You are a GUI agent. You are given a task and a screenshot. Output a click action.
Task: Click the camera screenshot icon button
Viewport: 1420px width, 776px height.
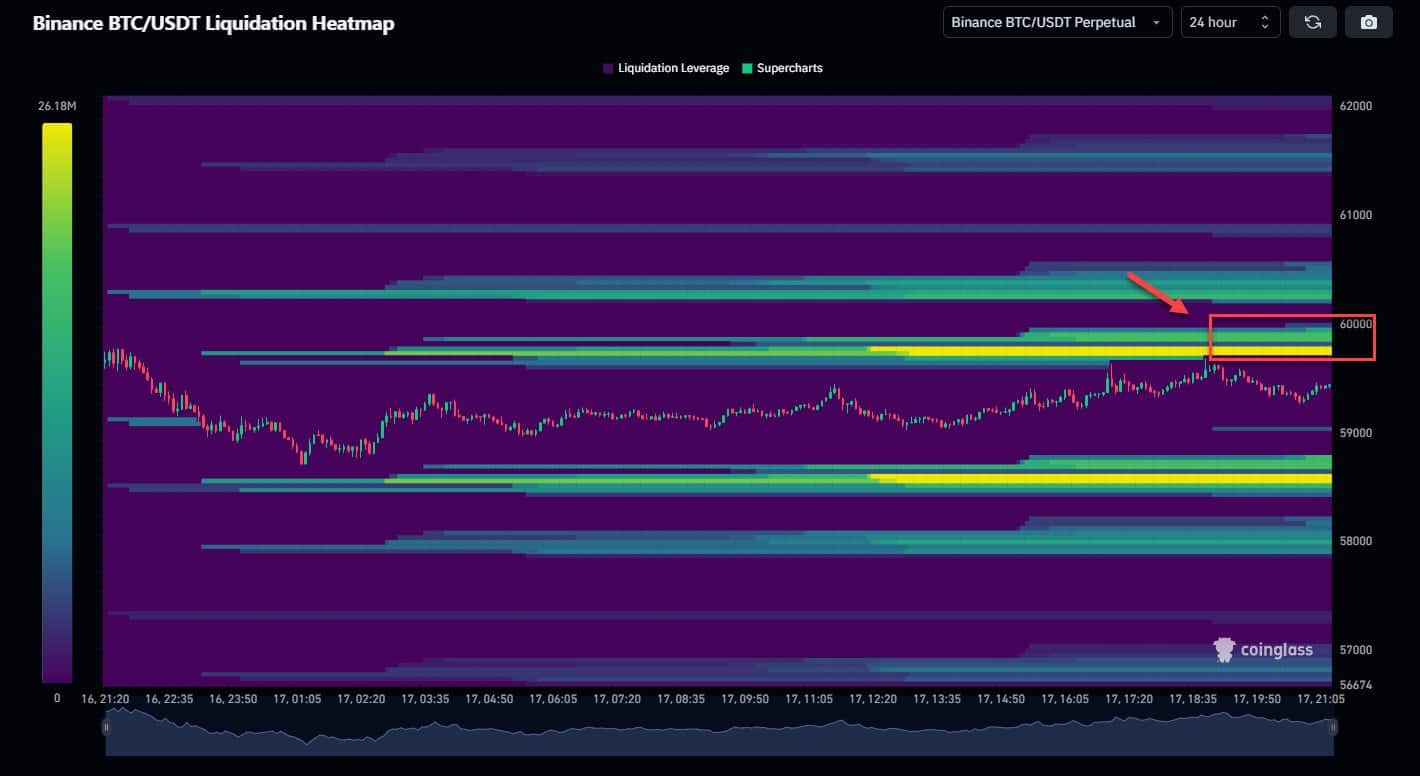1369,22
